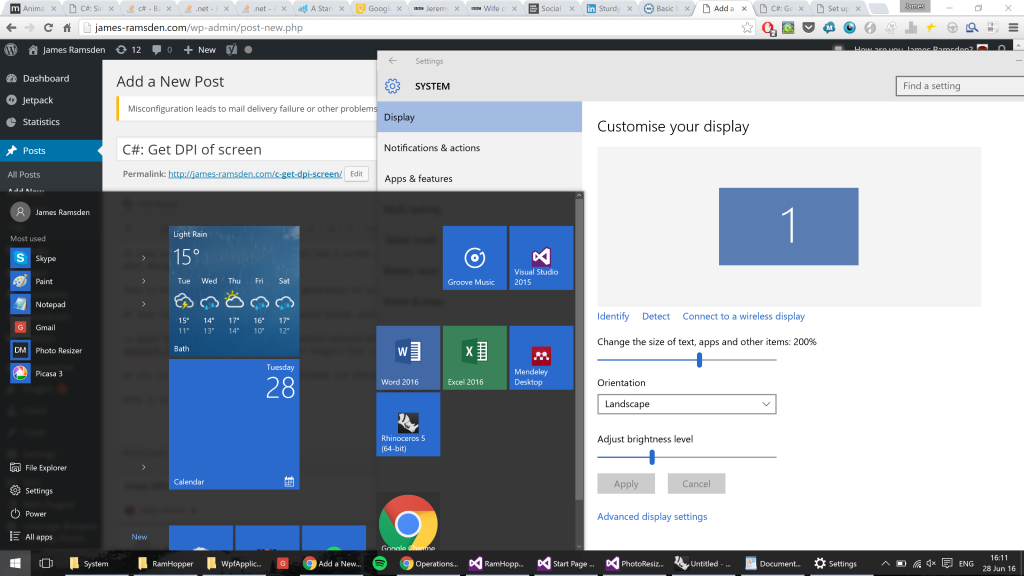This screenshot has height=576, width=1024.
Task: Launch the Excel 2016 tile
Action: (x=475, y=358)
